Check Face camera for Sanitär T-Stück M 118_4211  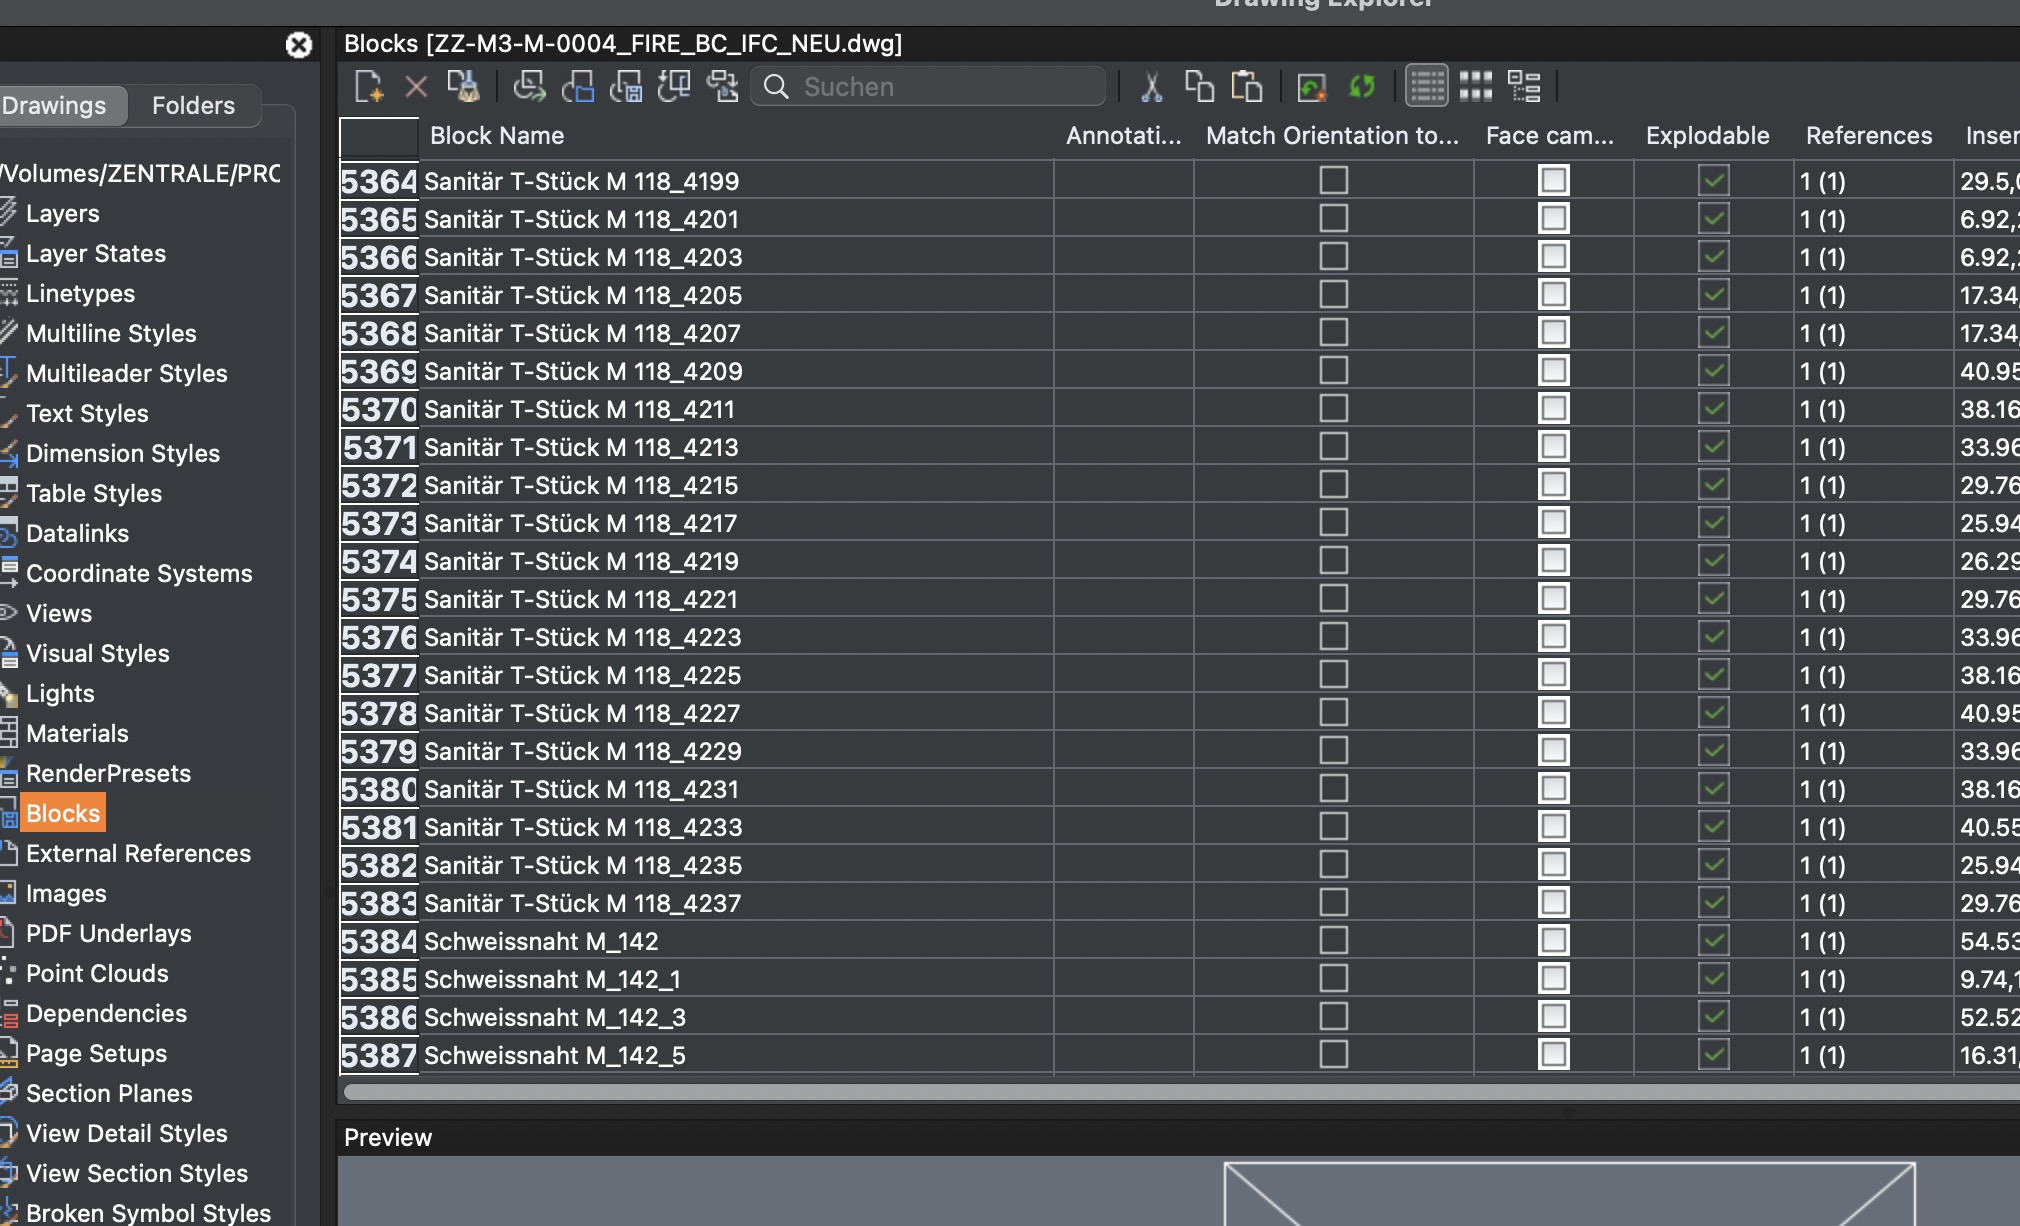coord(1552,408)
